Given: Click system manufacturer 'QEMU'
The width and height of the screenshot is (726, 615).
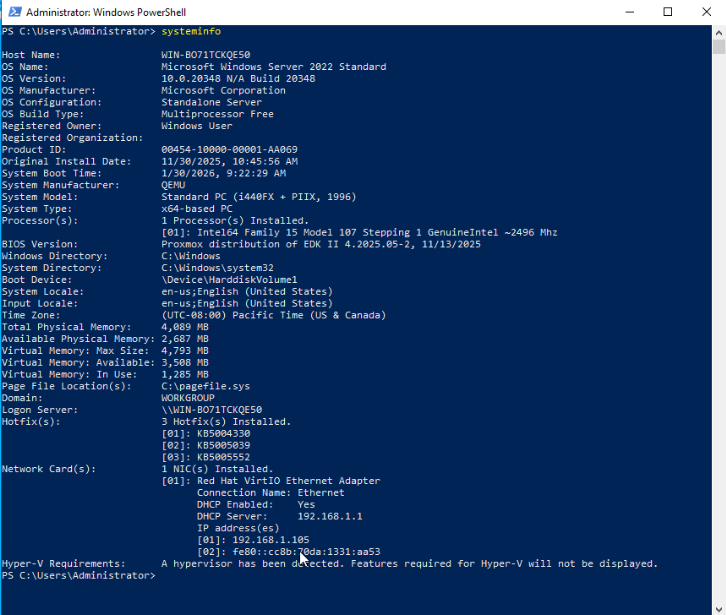Looking at the screenshot, I should [173, 185].
